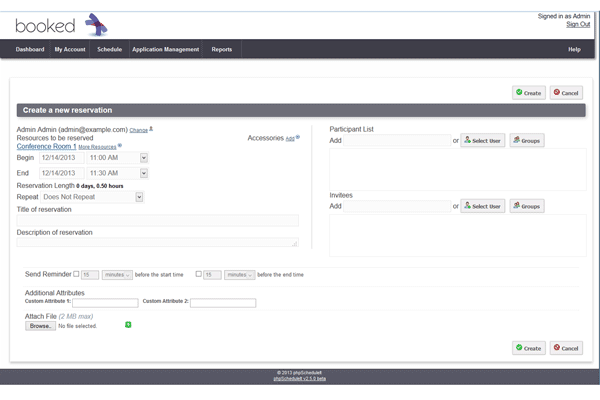Enable reminder before the end time
Screen dimensions: 600x400
[x=200, y=274]
